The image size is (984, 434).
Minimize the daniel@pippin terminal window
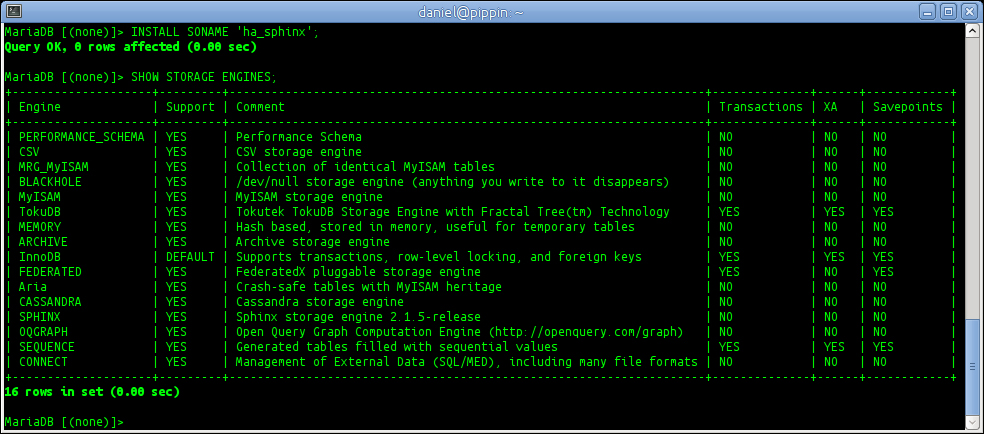point(928,11)
